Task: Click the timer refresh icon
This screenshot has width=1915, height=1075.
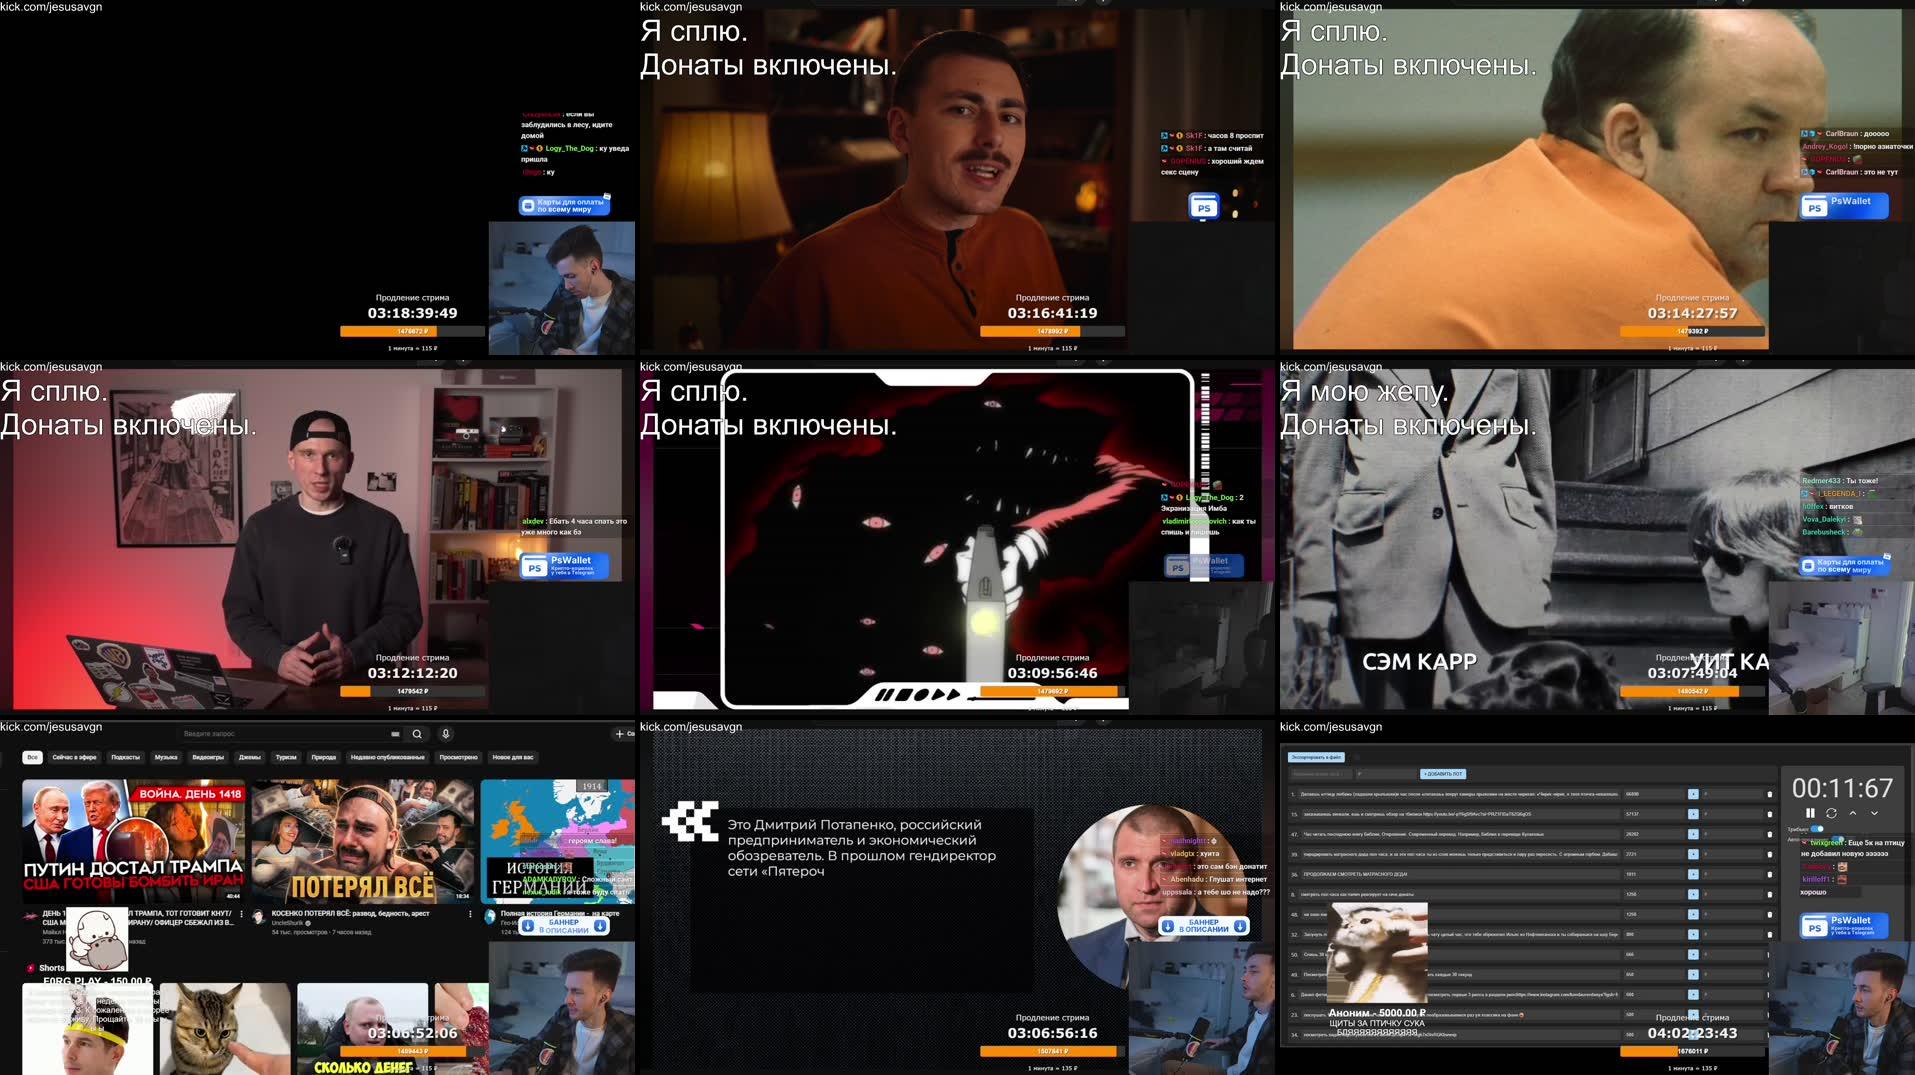Action: 1832,814
